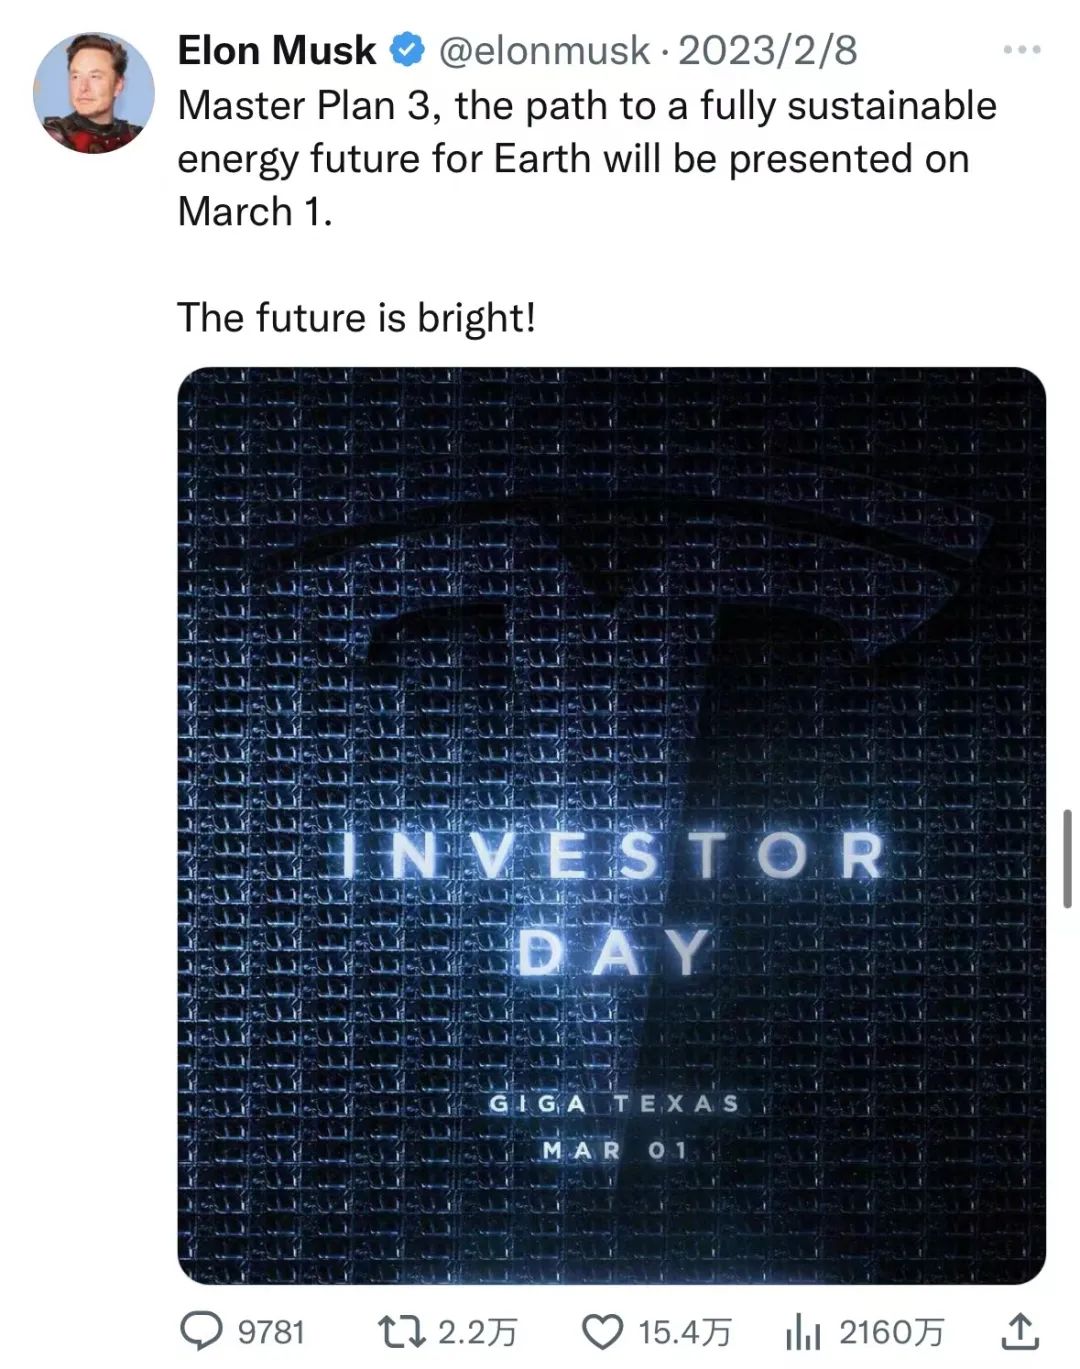
Task: Click the 2160万 views count
Action: [x=891, y=1332]
